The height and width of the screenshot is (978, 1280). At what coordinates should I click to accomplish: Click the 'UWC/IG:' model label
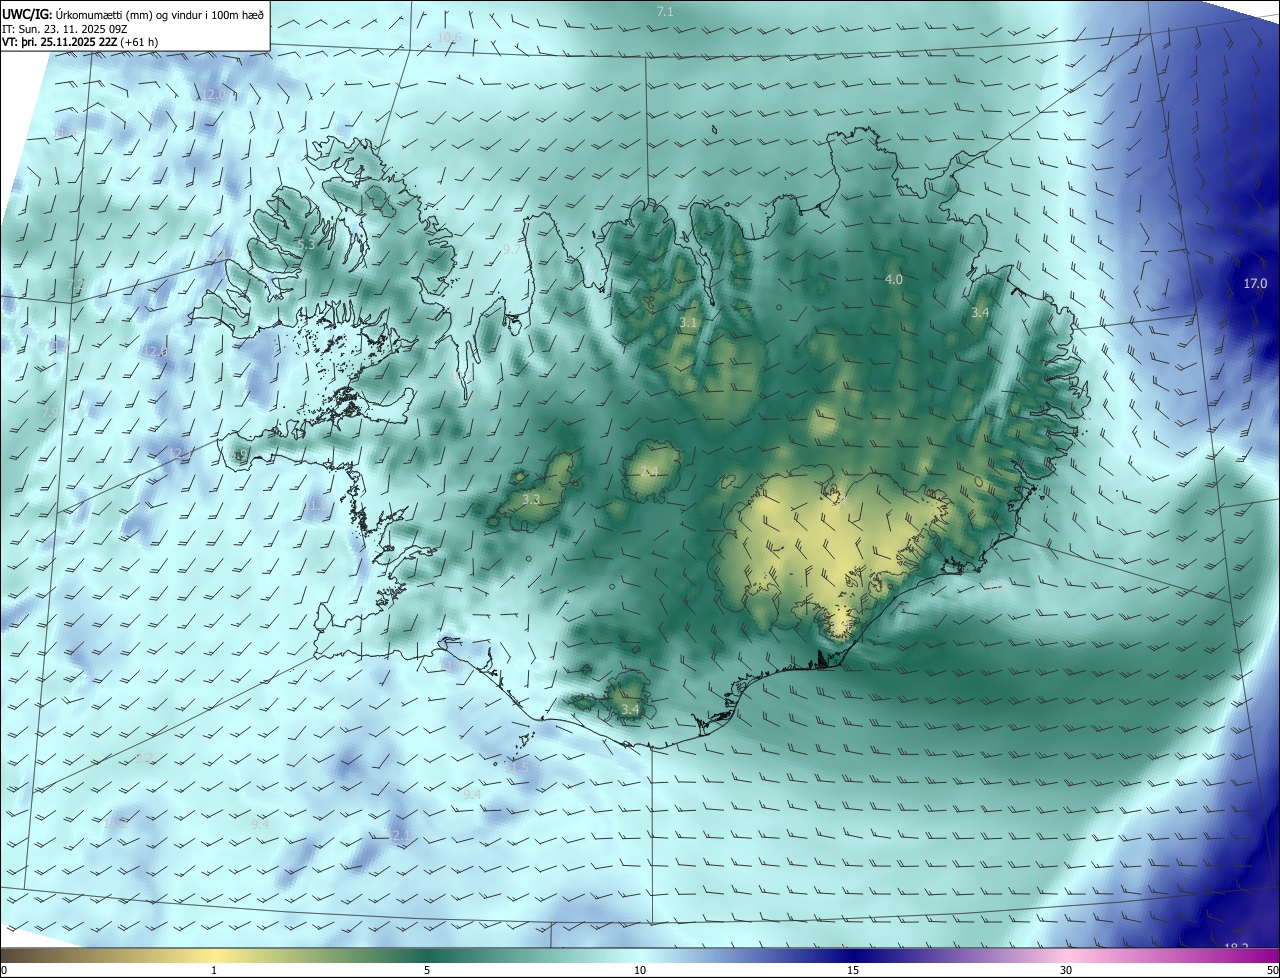tap(27, 15)
